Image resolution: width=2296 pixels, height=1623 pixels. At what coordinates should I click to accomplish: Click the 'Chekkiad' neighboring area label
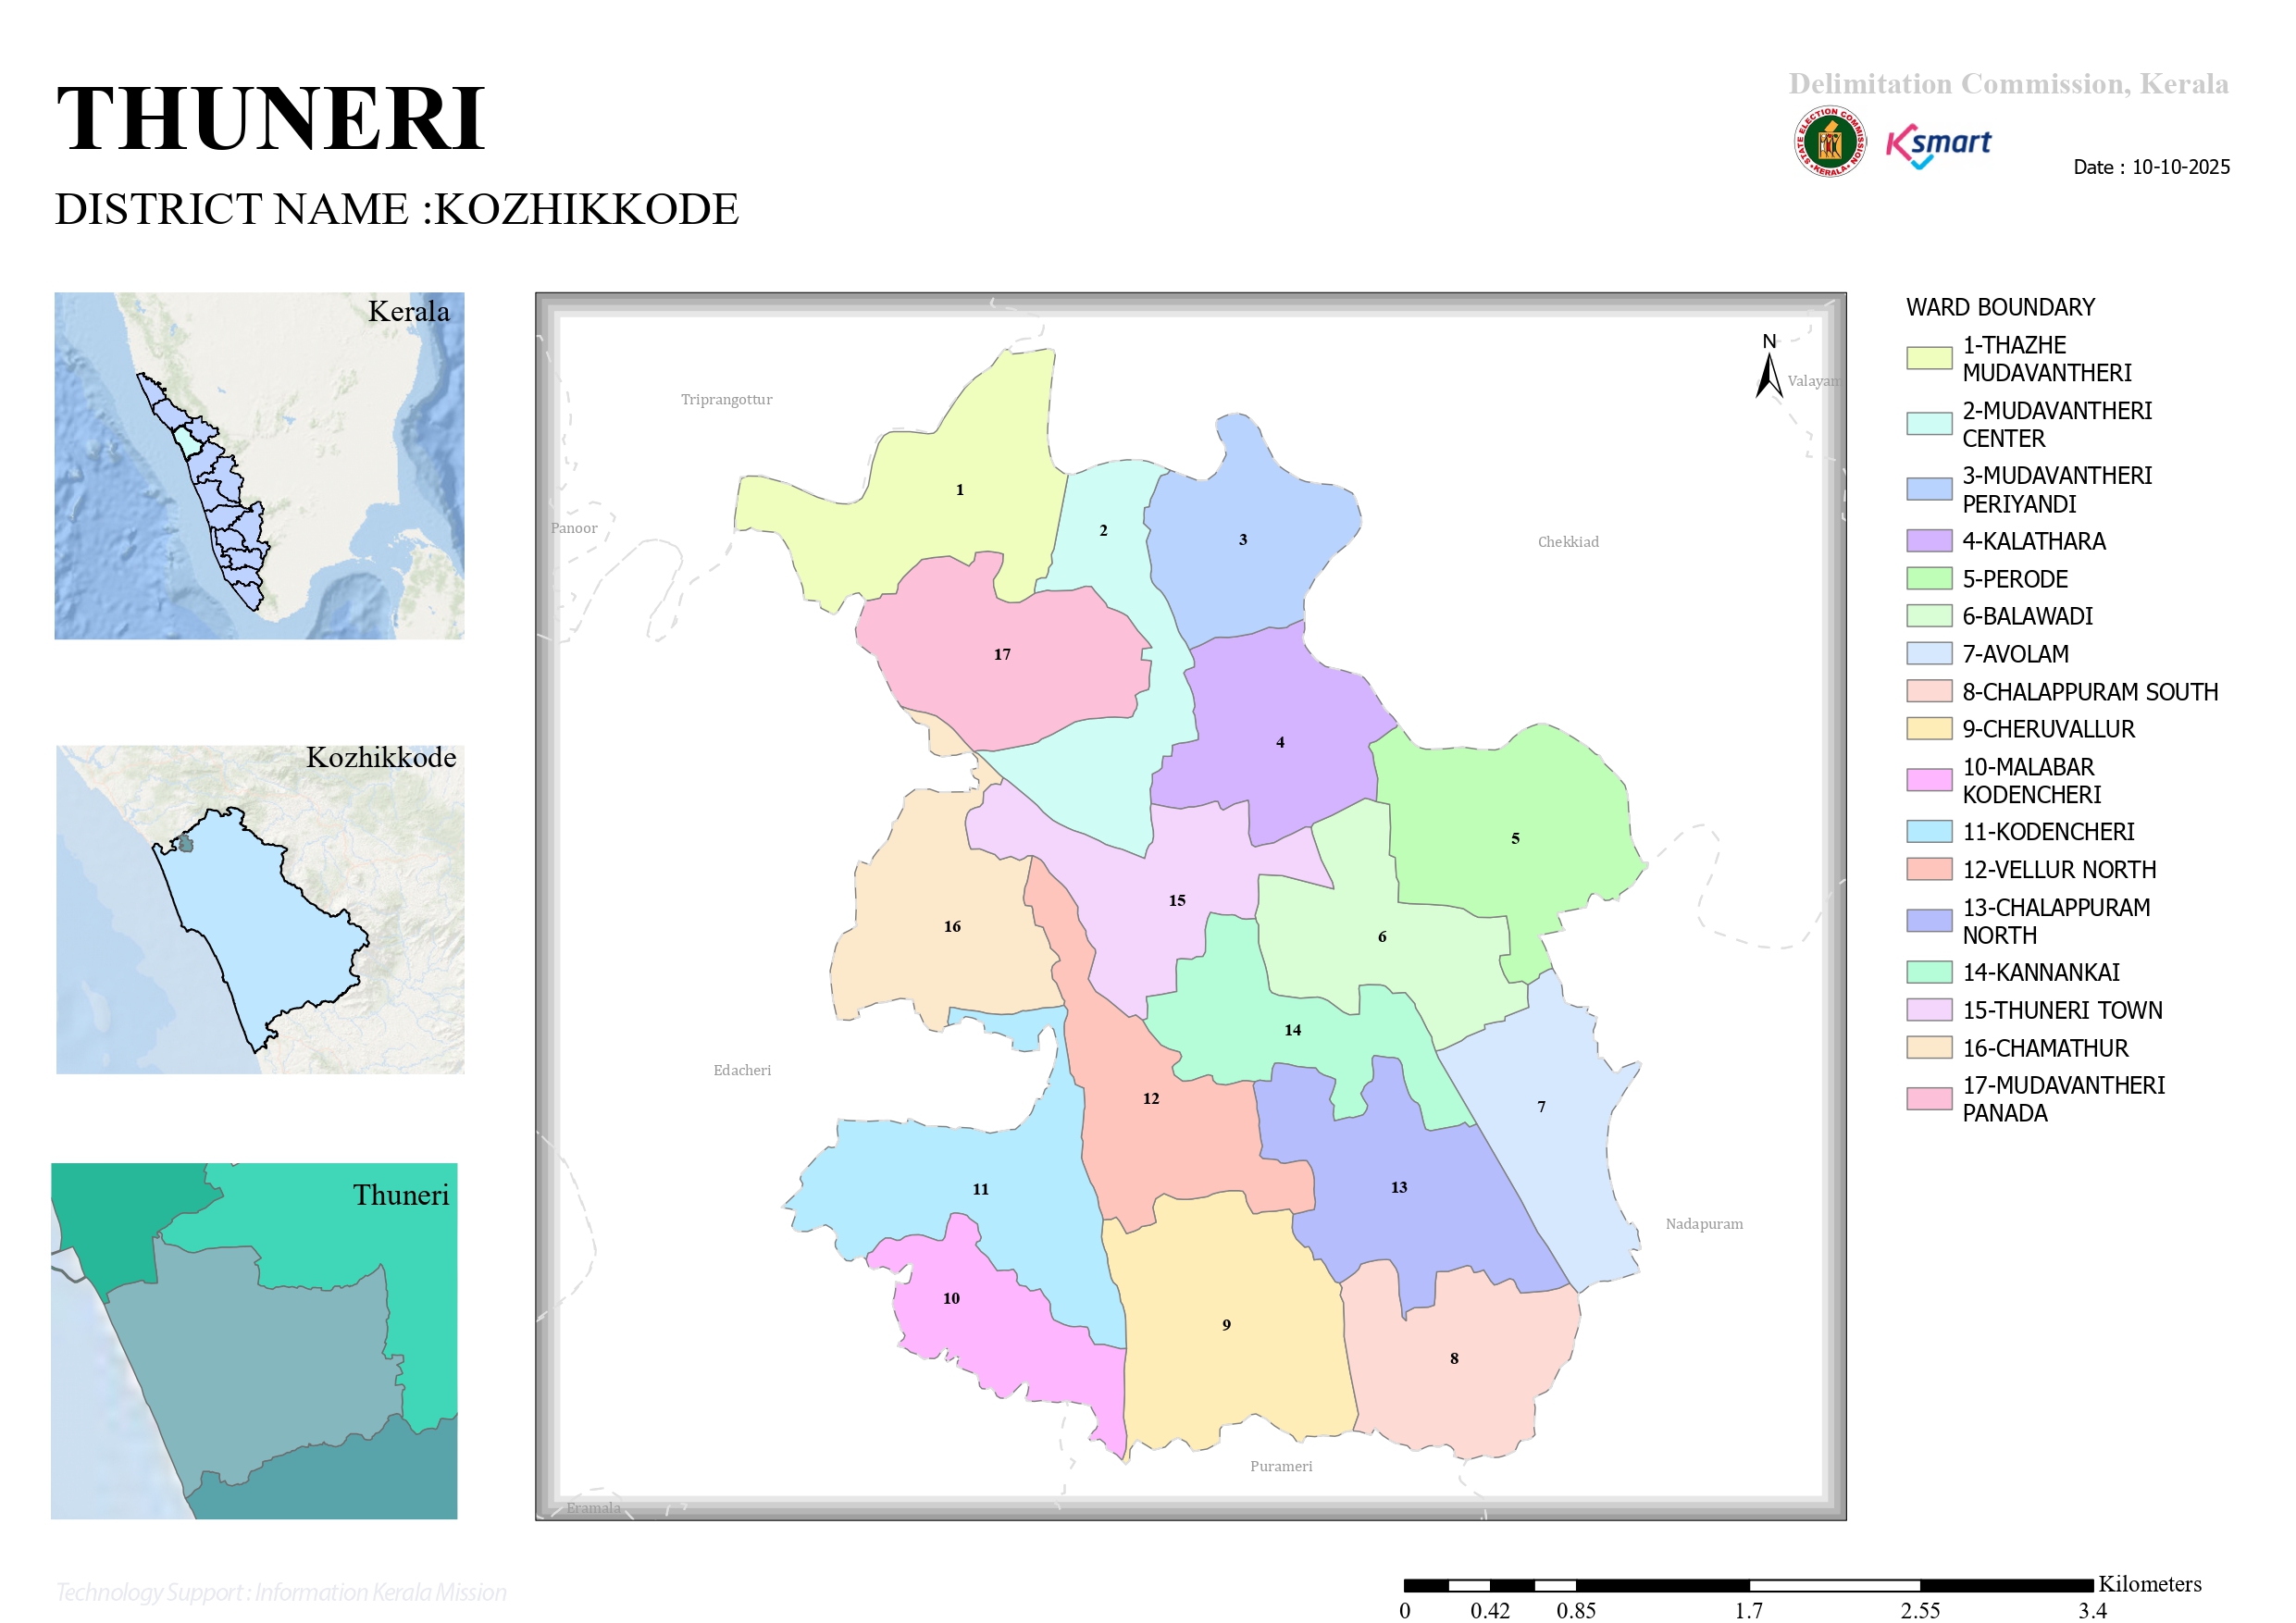coord(1568,542)
